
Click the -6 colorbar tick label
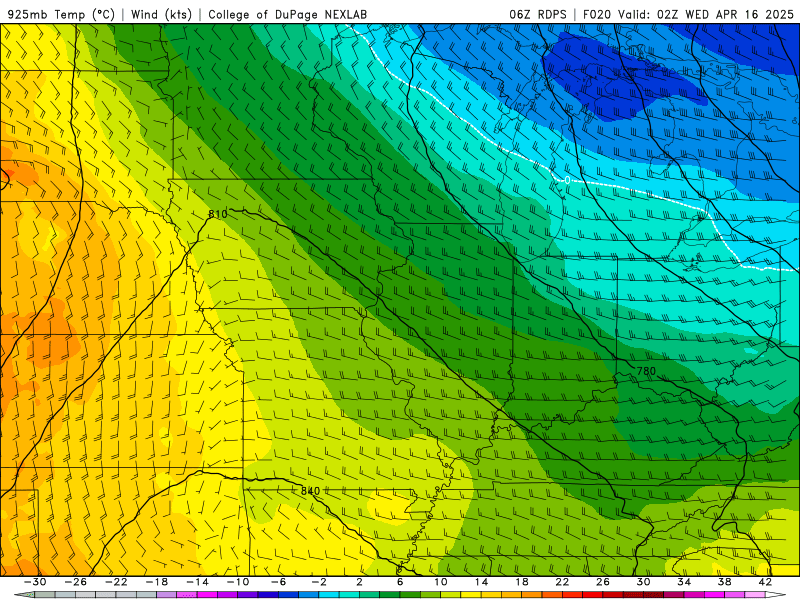[x=279, y=582]
